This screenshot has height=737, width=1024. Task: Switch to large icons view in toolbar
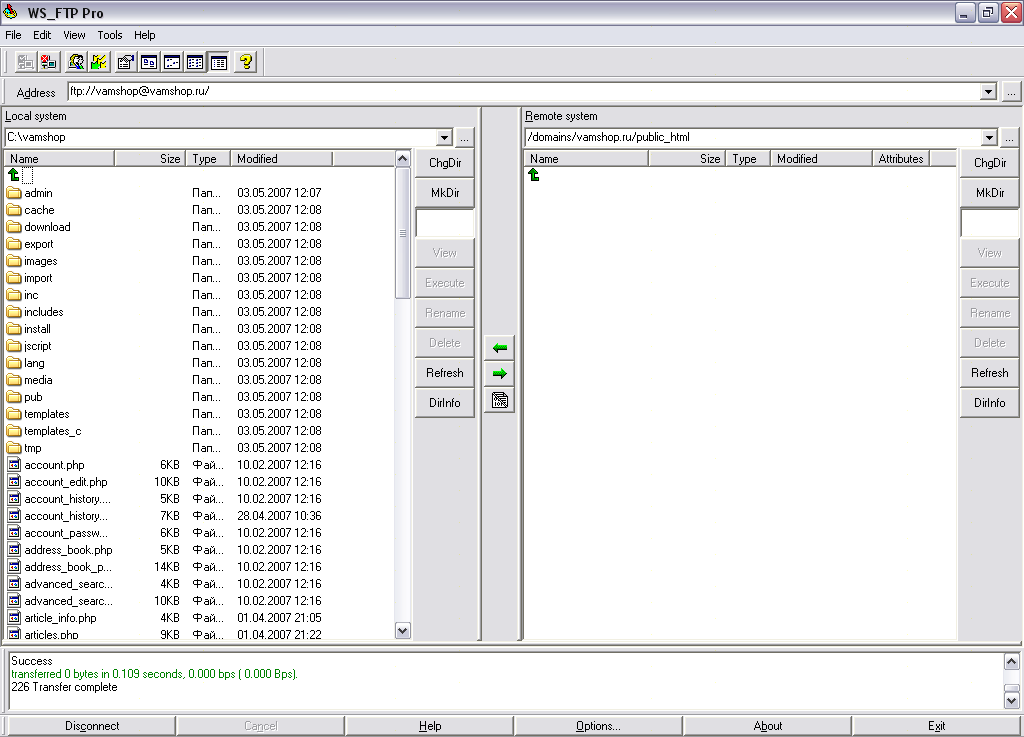pyautogui.click(x=149, y=62)
